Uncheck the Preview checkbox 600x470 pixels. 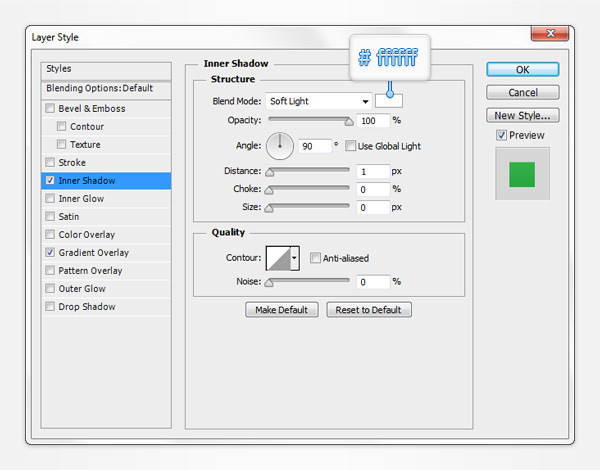502,135
